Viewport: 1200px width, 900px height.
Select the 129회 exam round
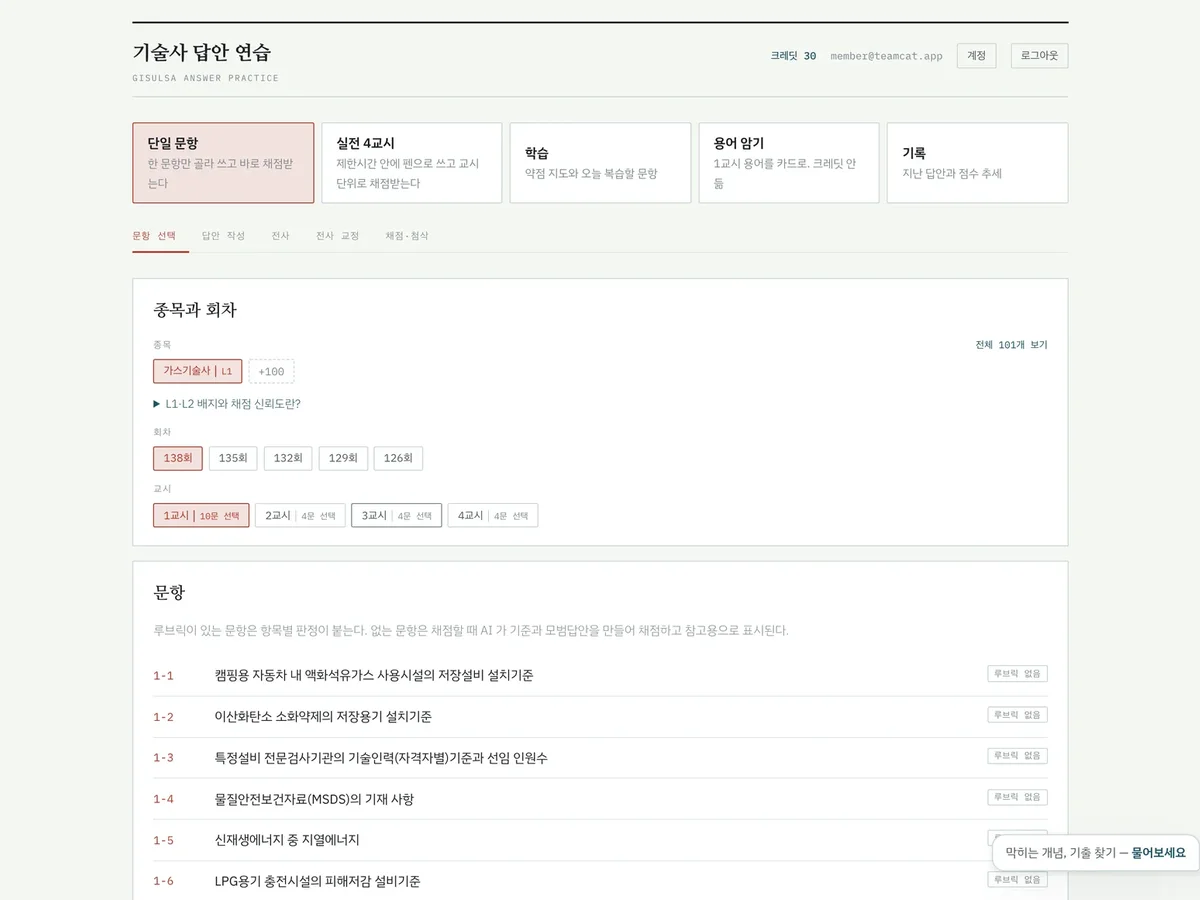click(343, 458)
